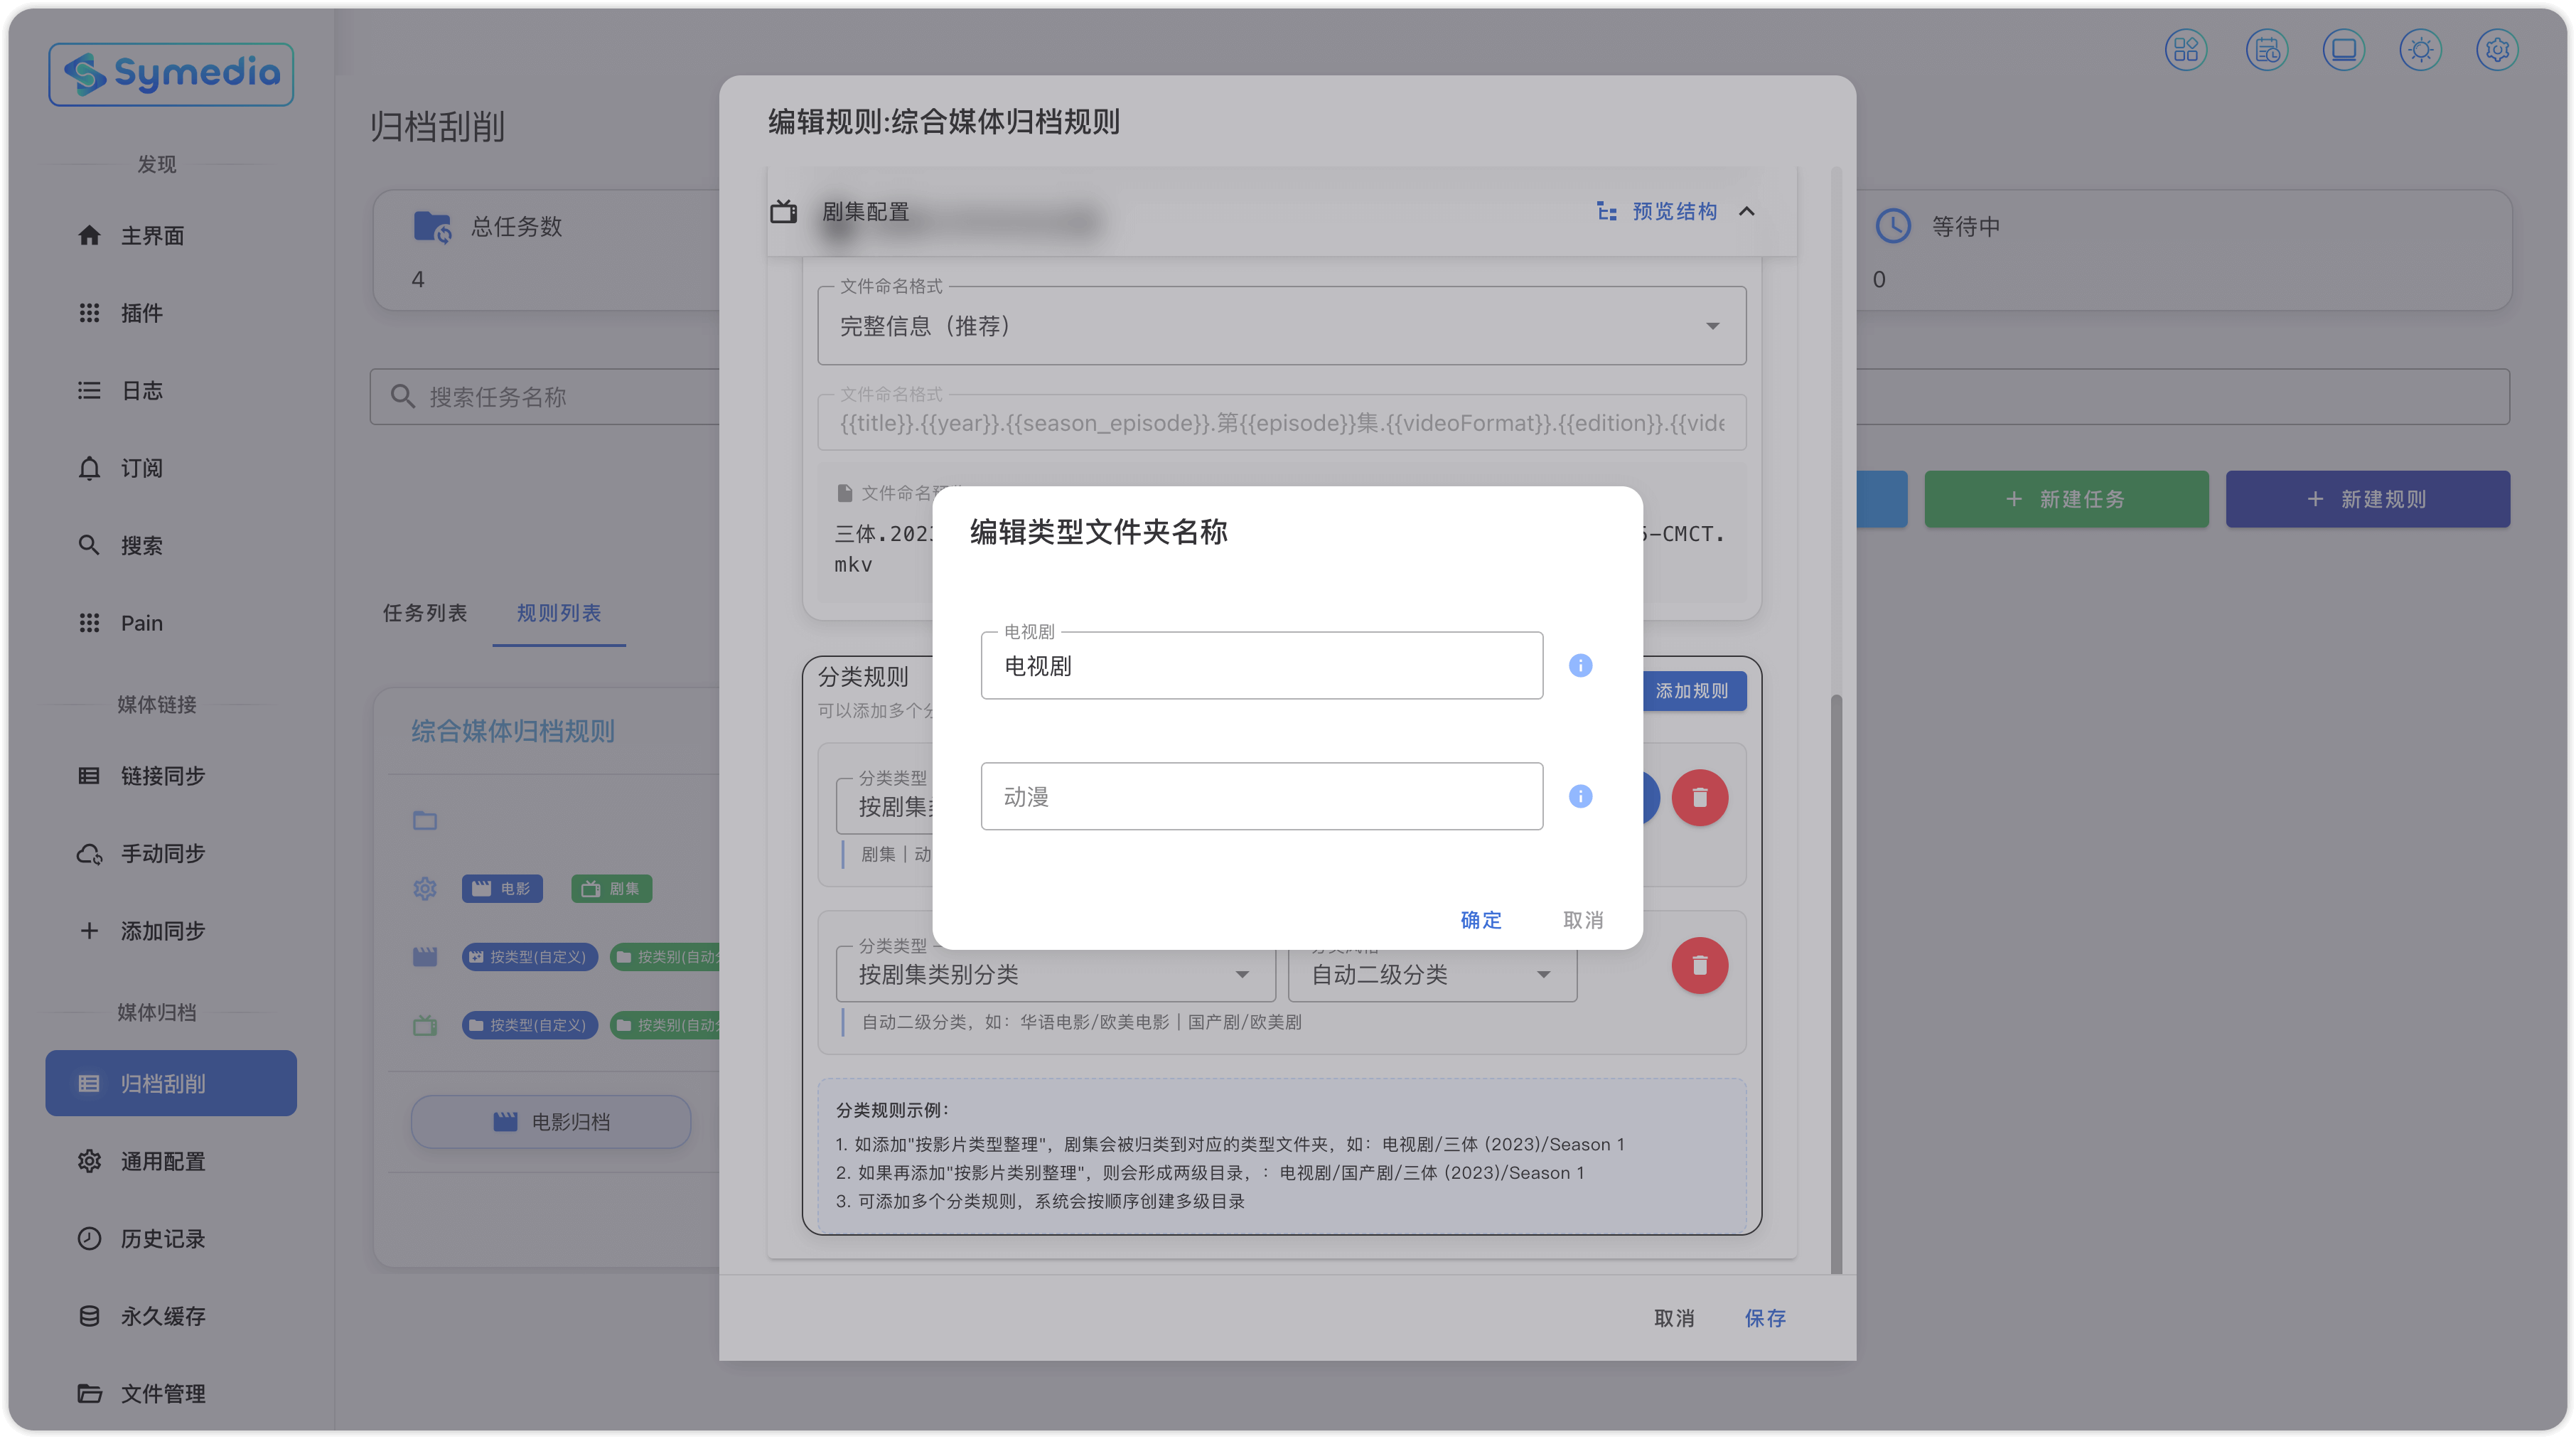The width and height of the screenshot is (2576, 1439).
Task: Switch to 任务列表 tab
Action: (x=425, y=613)
